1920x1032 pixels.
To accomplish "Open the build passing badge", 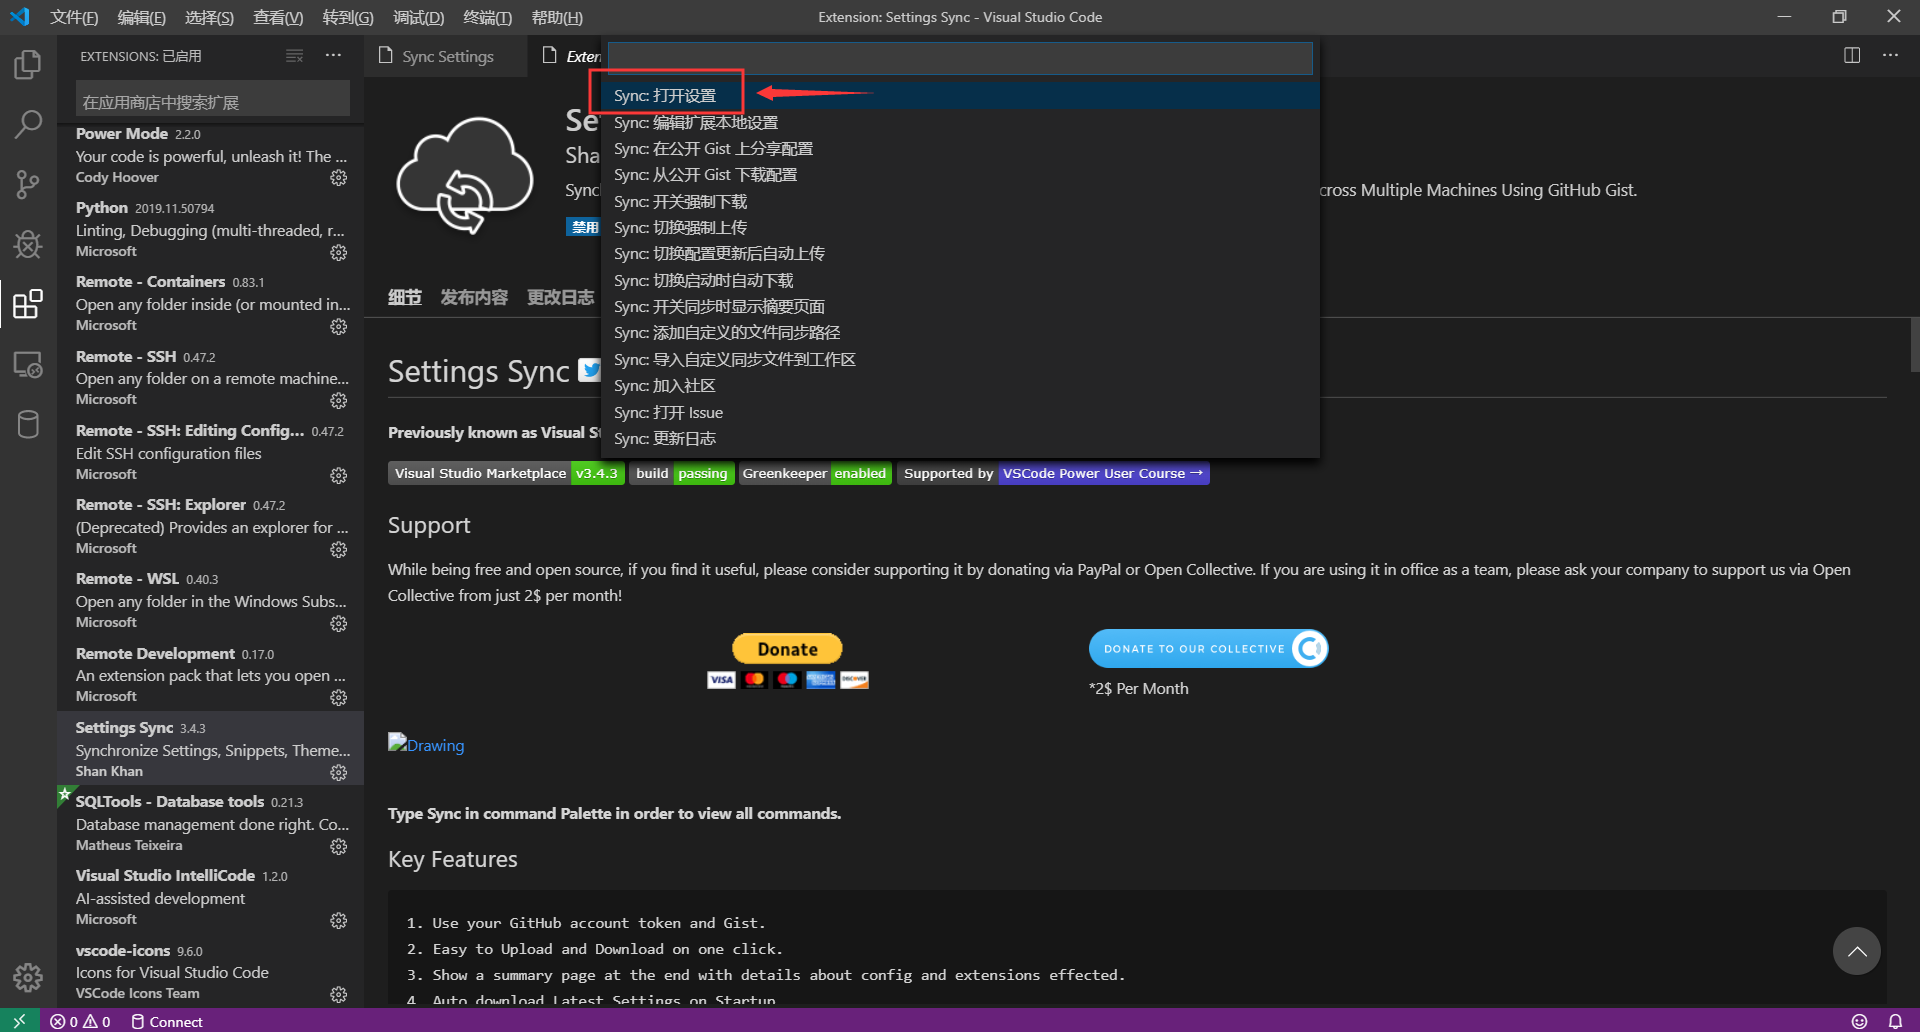I will point(682,473).
